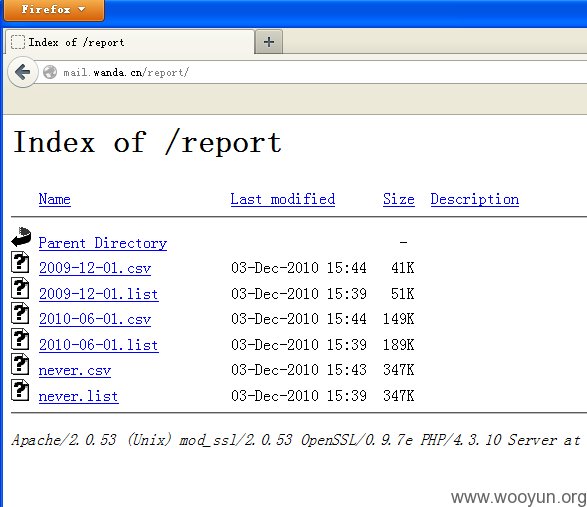This screenshot has width=587, height=507.
Task: Click the 149K size value
Action: pos(399,319)
